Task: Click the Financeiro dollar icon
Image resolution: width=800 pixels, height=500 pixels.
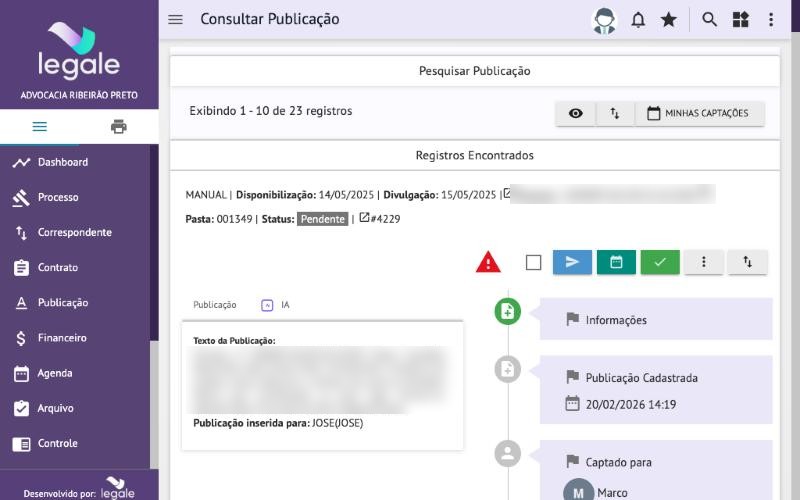Action: pyautogui.click(x=21, y=338)
